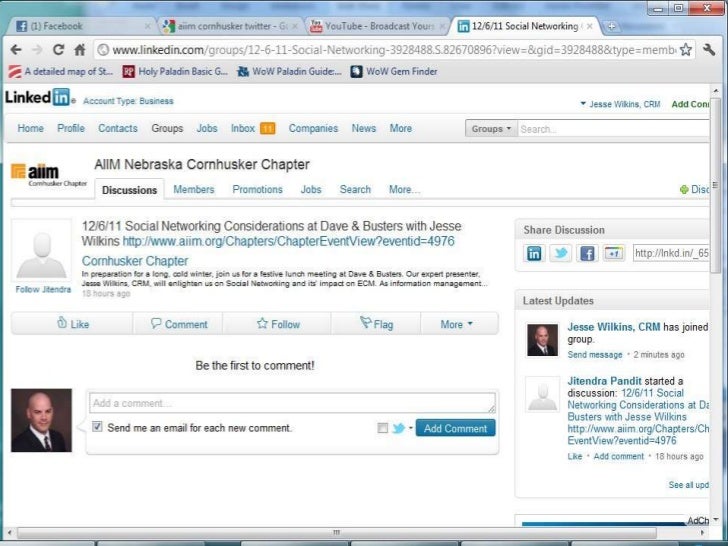
Task: Share discussion on LinkedIn icon
Action: pos(534,254)
